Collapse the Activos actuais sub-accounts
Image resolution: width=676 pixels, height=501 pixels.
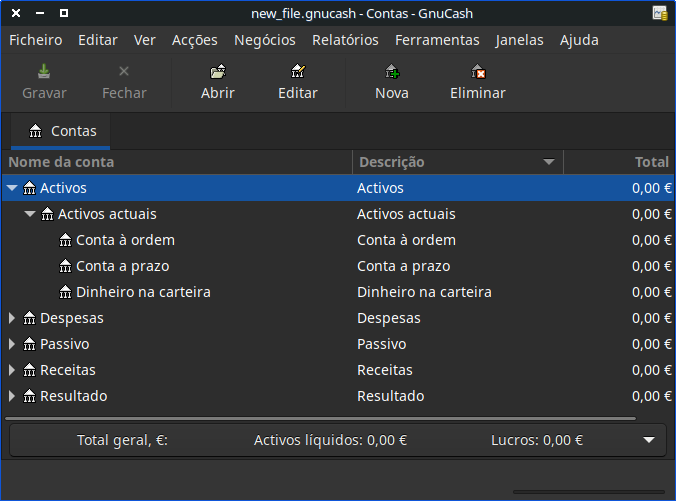point(30,214)
